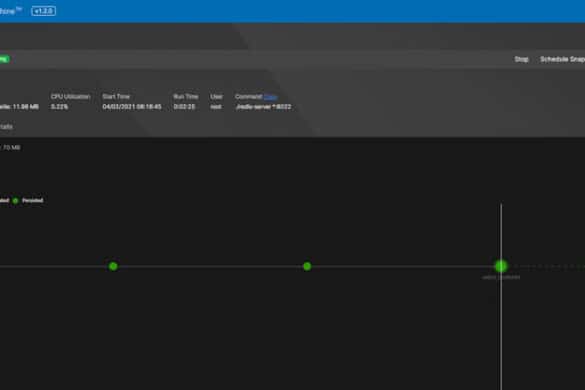Click the Persisted legend label
This screenshot has height=390, width=585.
click(32, 200)
